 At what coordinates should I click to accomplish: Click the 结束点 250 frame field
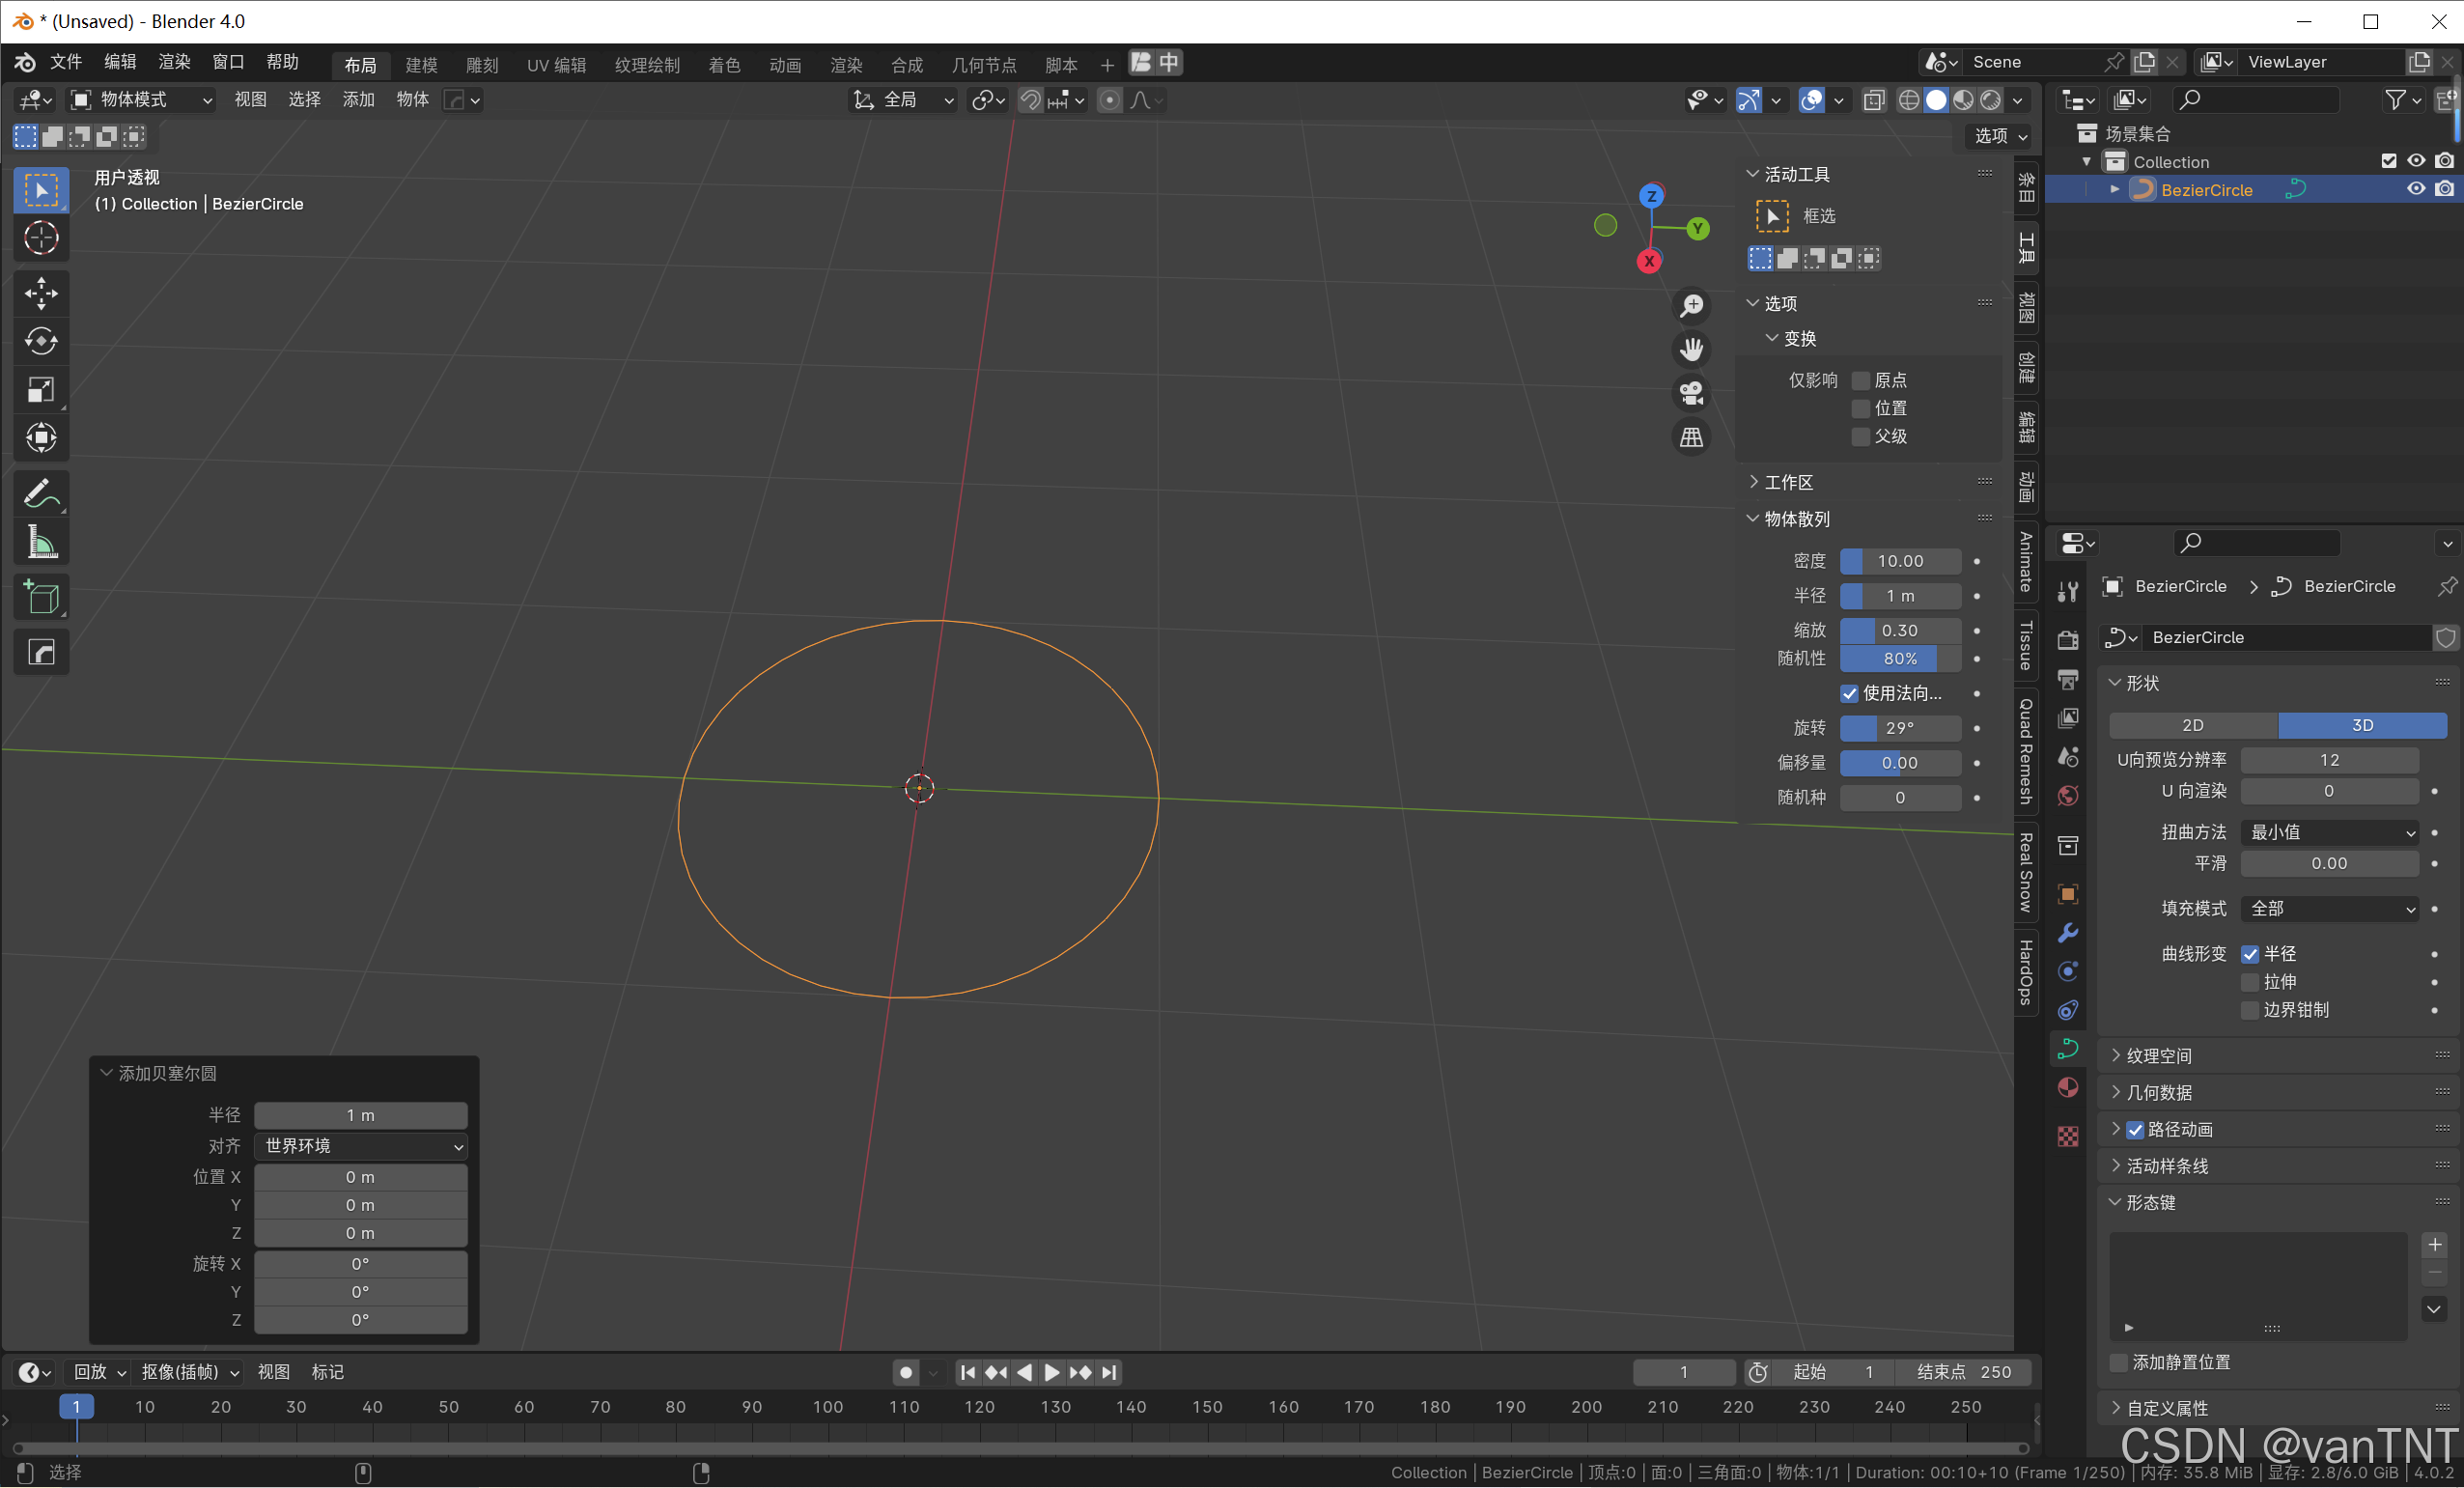click(x=1964, y=1372)
